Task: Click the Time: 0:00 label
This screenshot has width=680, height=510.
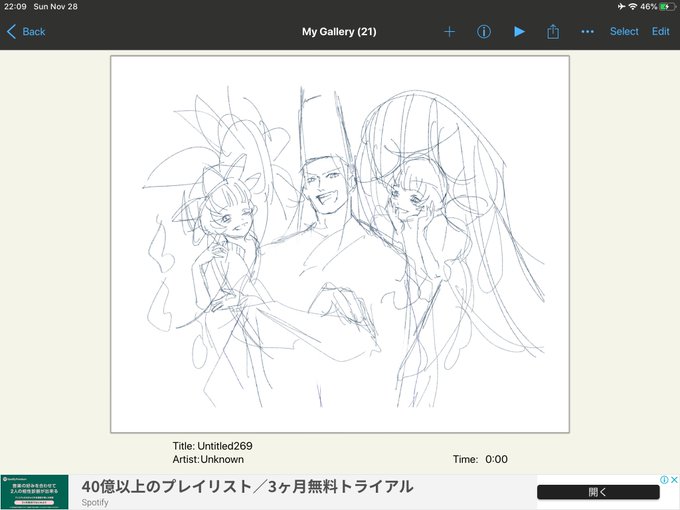Action: [480, 459]
